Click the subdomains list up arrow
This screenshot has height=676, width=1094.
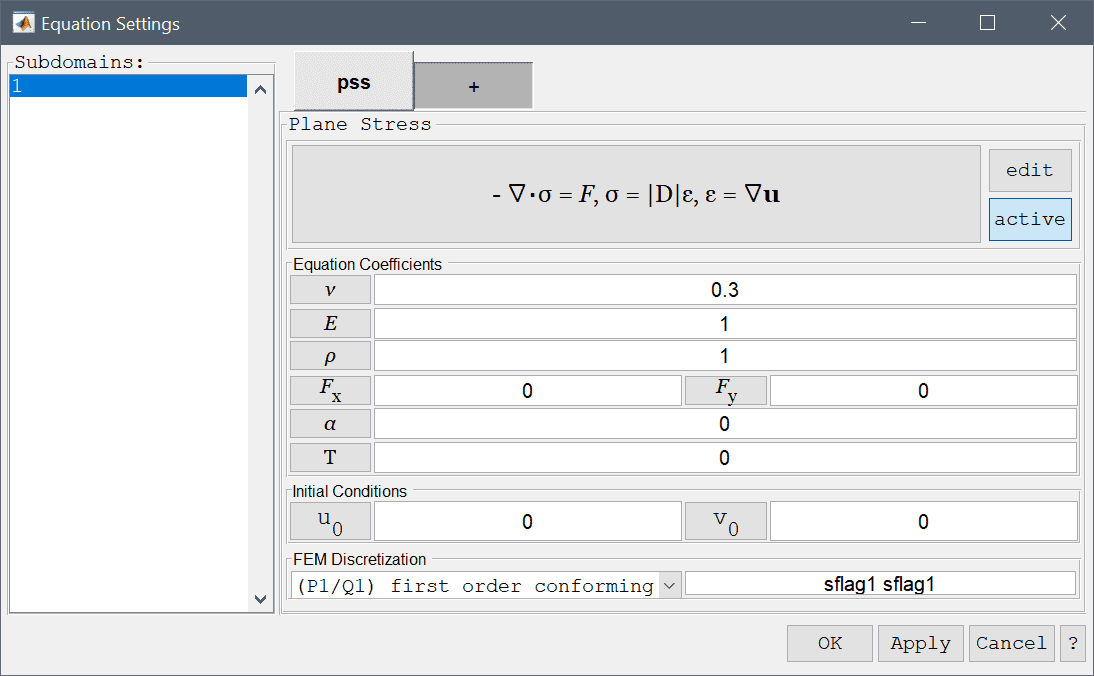coord(260,89)
